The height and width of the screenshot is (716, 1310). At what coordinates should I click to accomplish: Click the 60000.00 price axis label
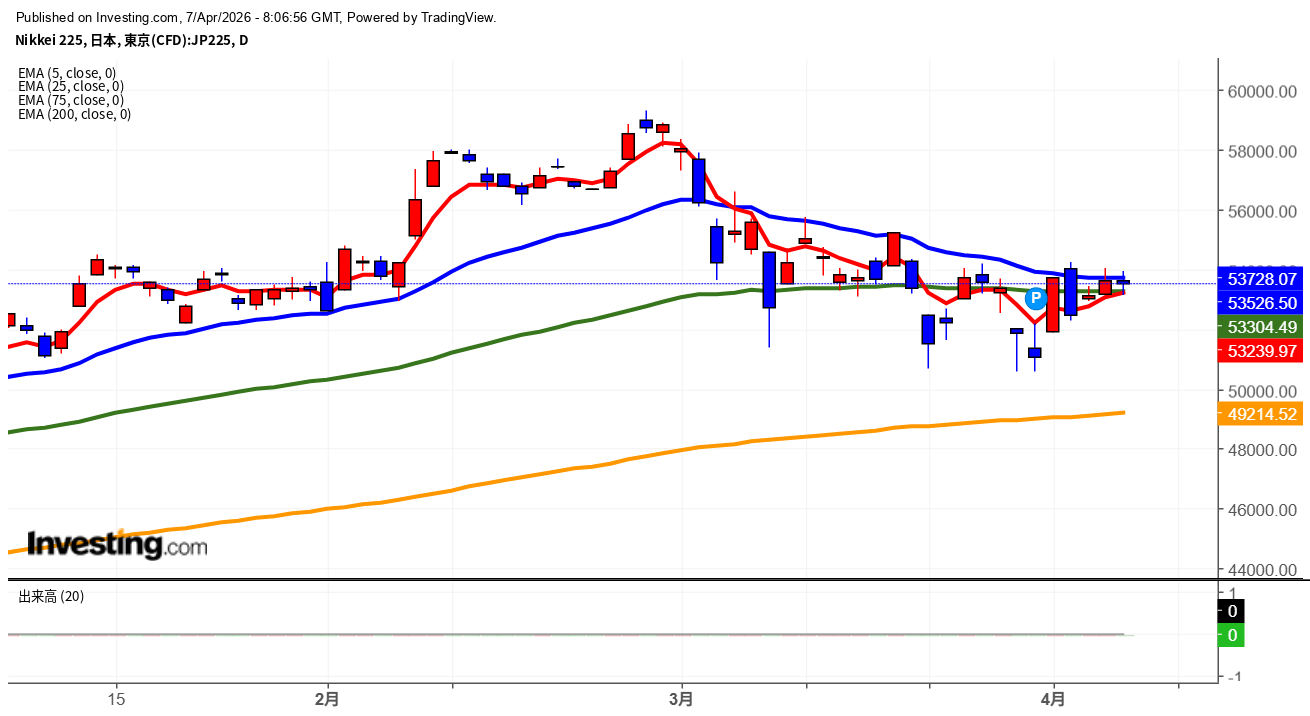point(1263,92)
